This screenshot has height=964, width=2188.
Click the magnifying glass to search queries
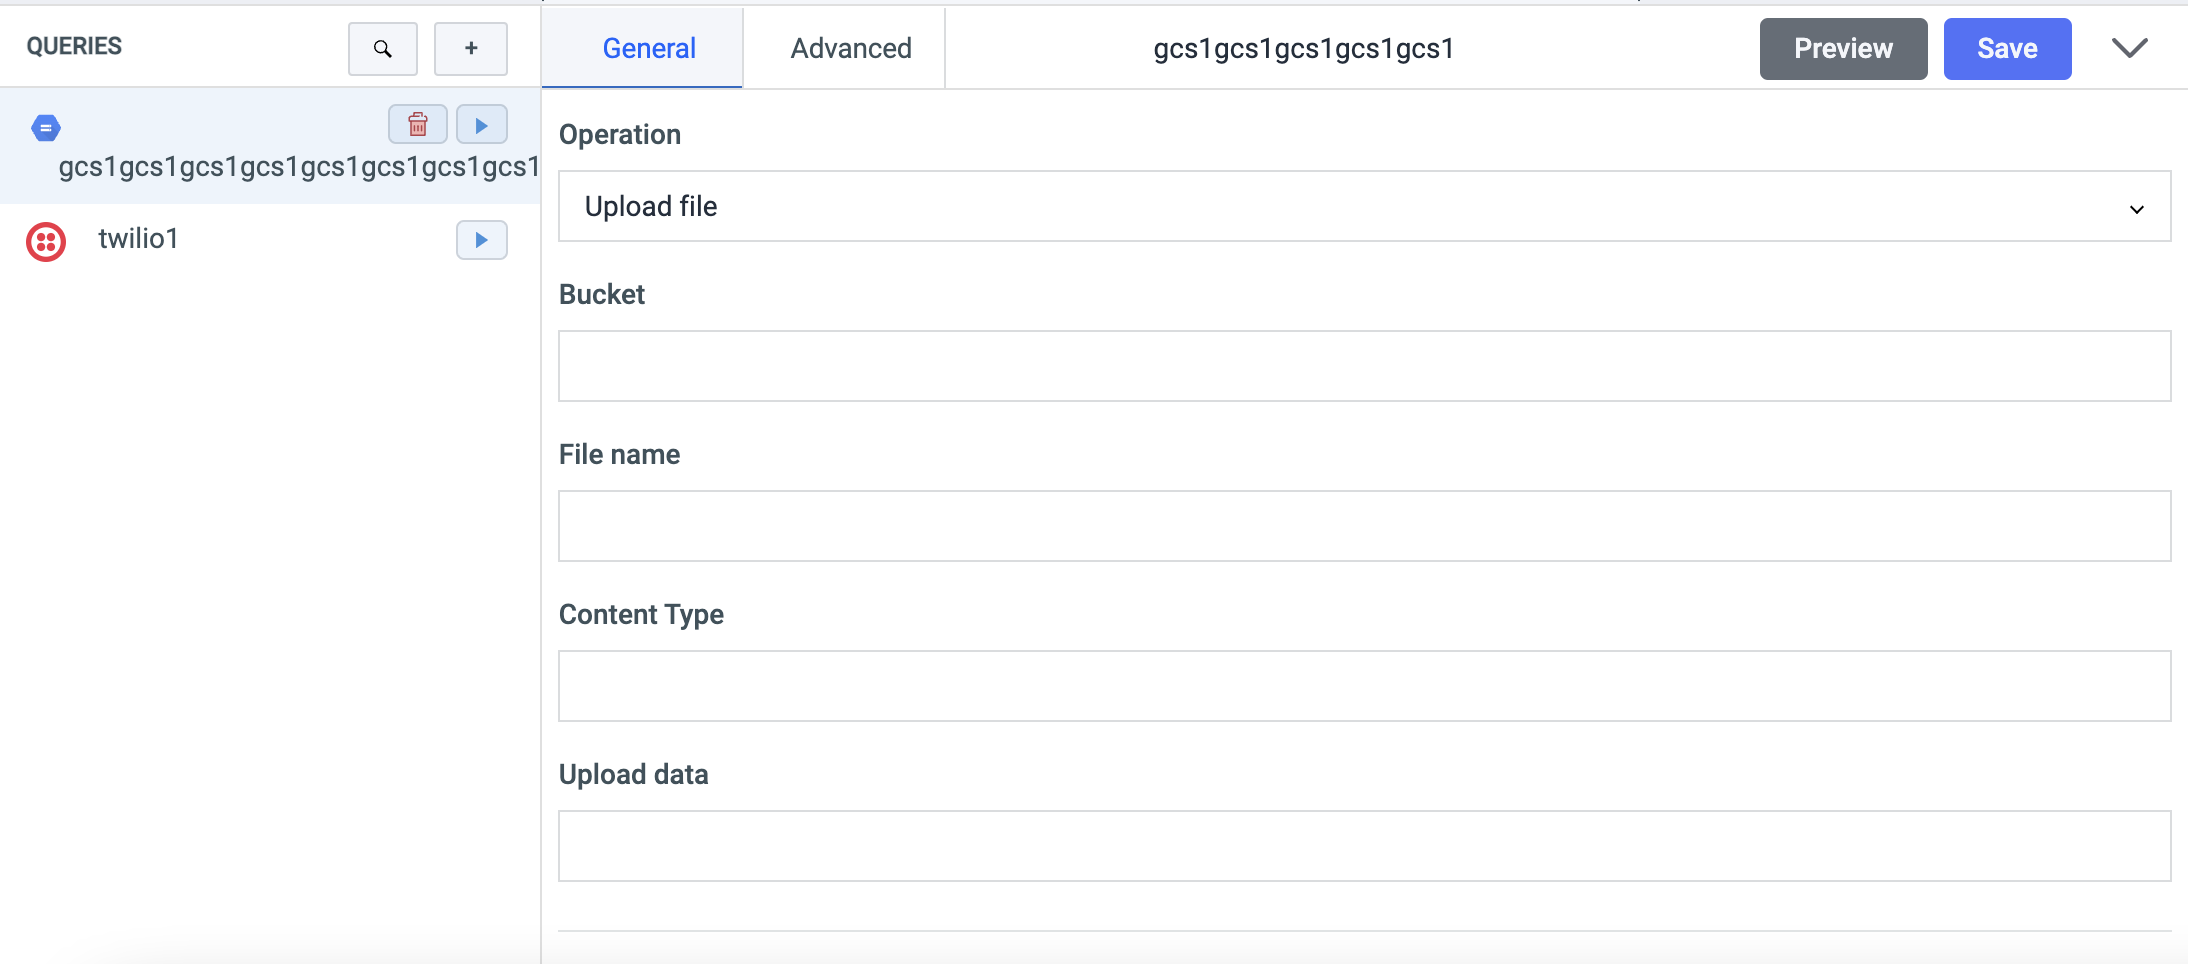382,48
